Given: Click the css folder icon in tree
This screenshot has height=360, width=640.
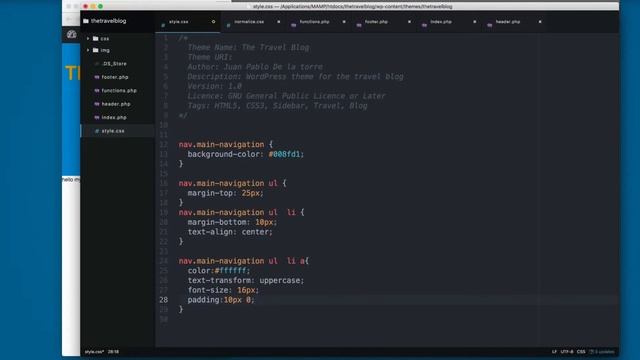Looking at the screenshot, I should pyautogui.click(x=96, y=38).
